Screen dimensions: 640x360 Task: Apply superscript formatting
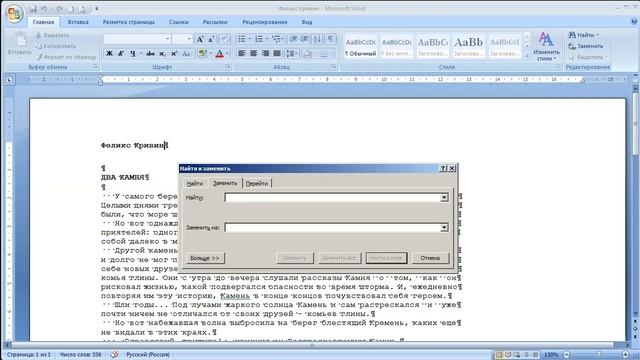pos(174,53)
